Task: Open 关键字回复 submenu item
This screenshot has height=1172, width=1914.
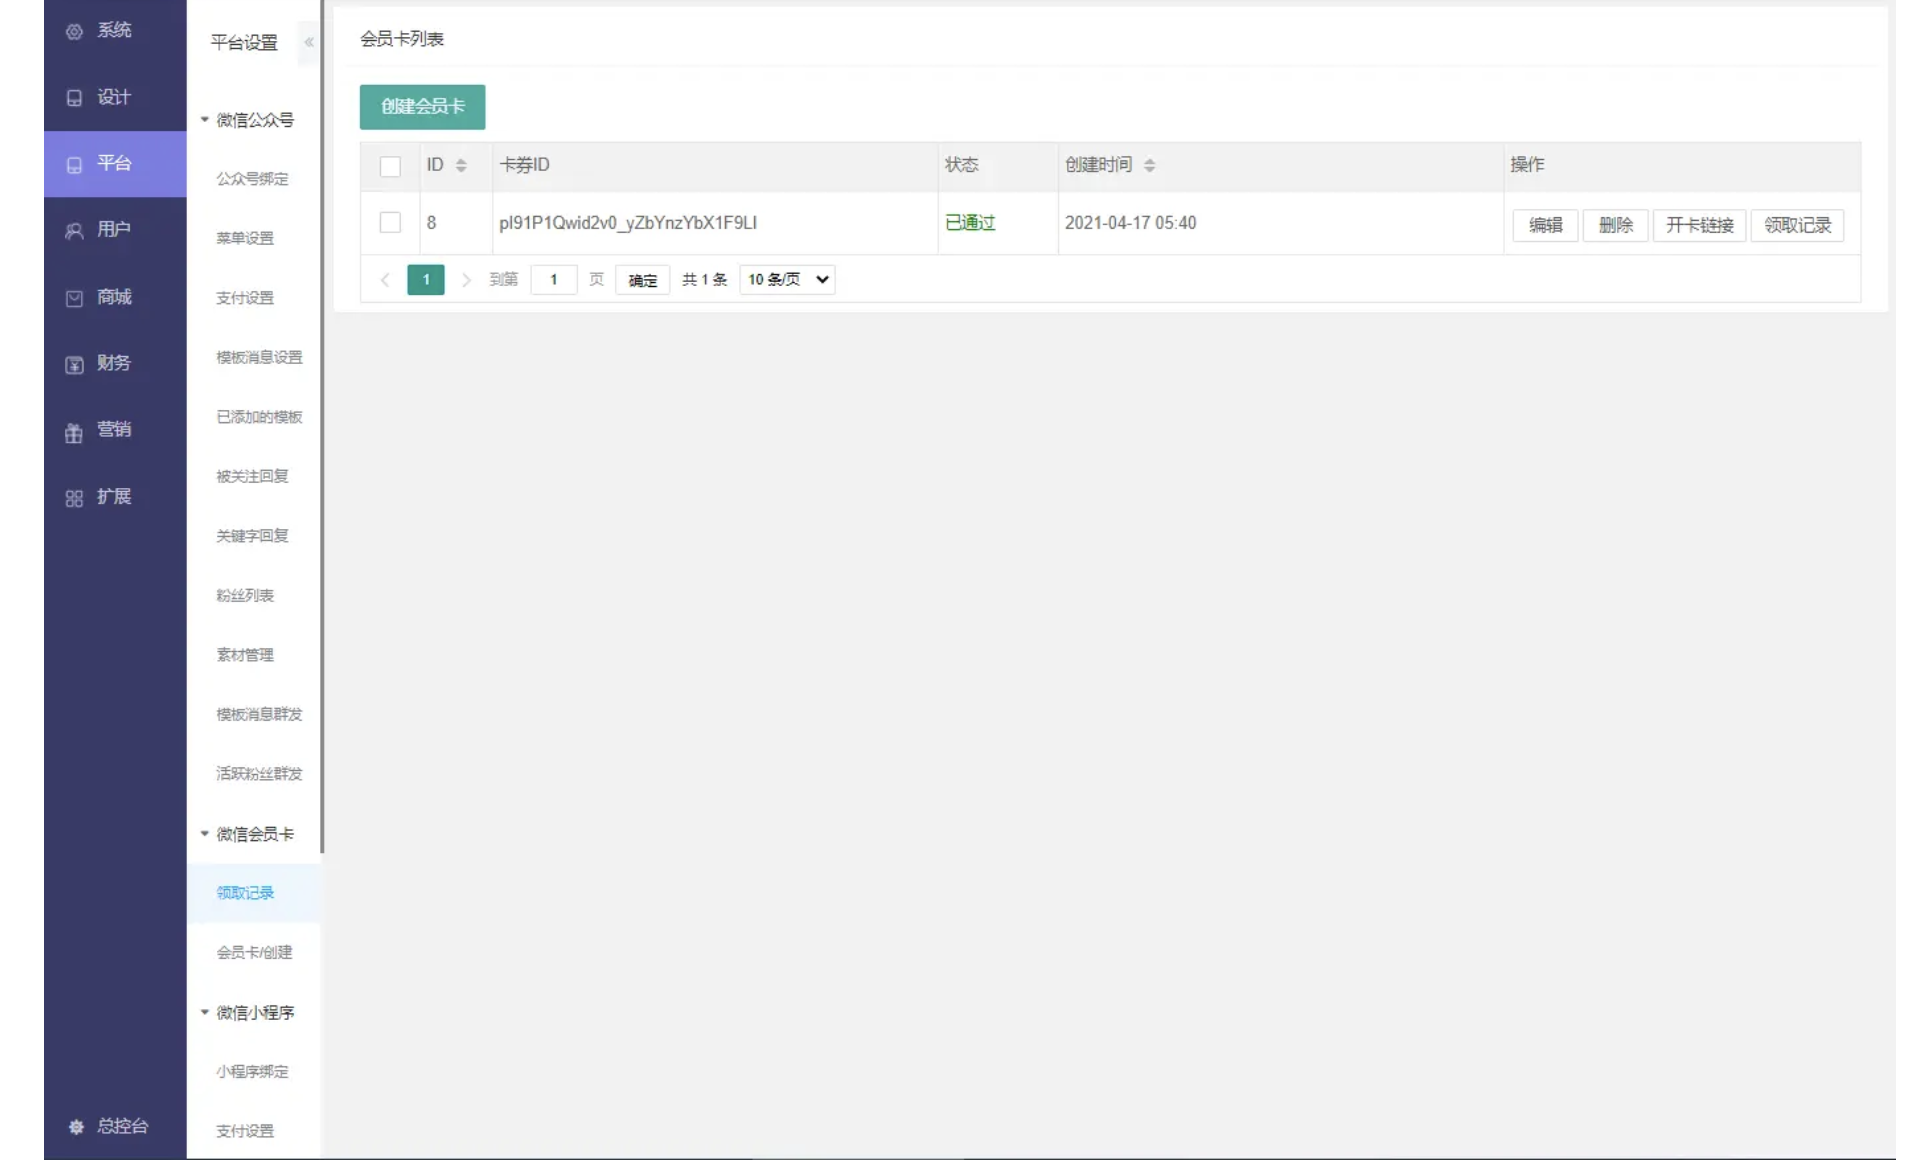Action: (253, 536)
